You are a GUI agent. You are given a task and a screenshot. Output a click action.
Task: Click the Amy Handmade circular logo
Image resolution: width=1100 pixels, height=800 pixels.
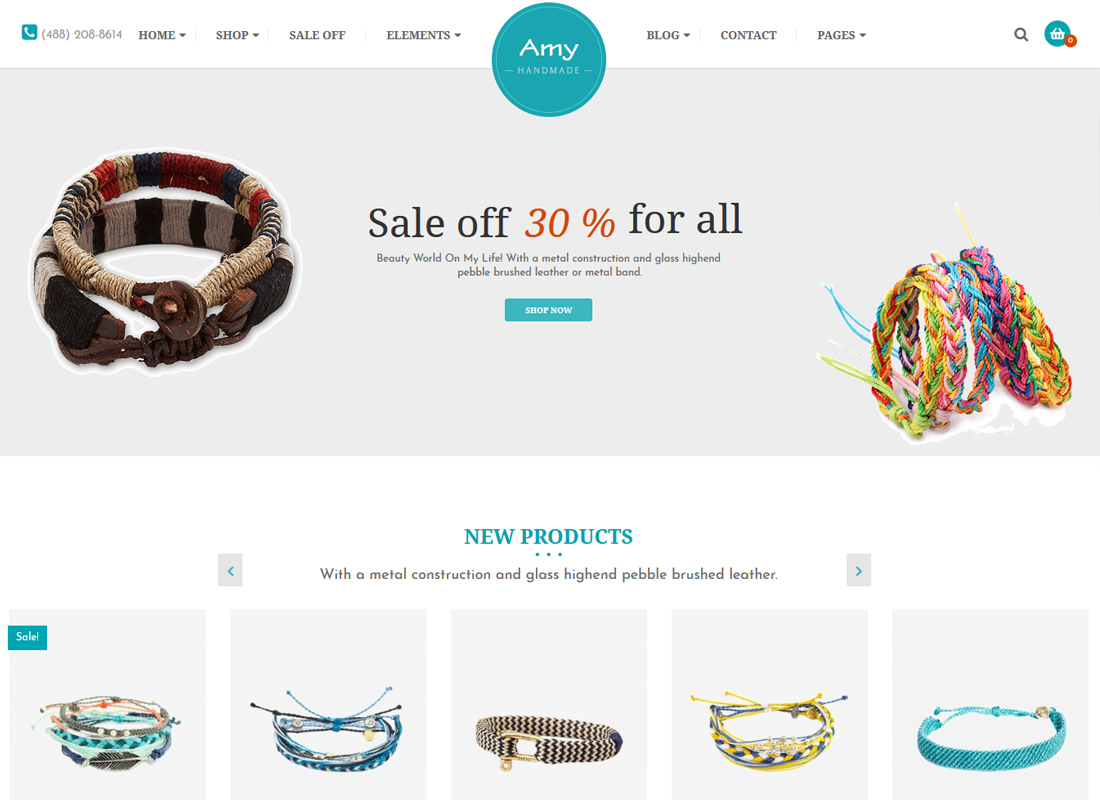tap(549, 60)
